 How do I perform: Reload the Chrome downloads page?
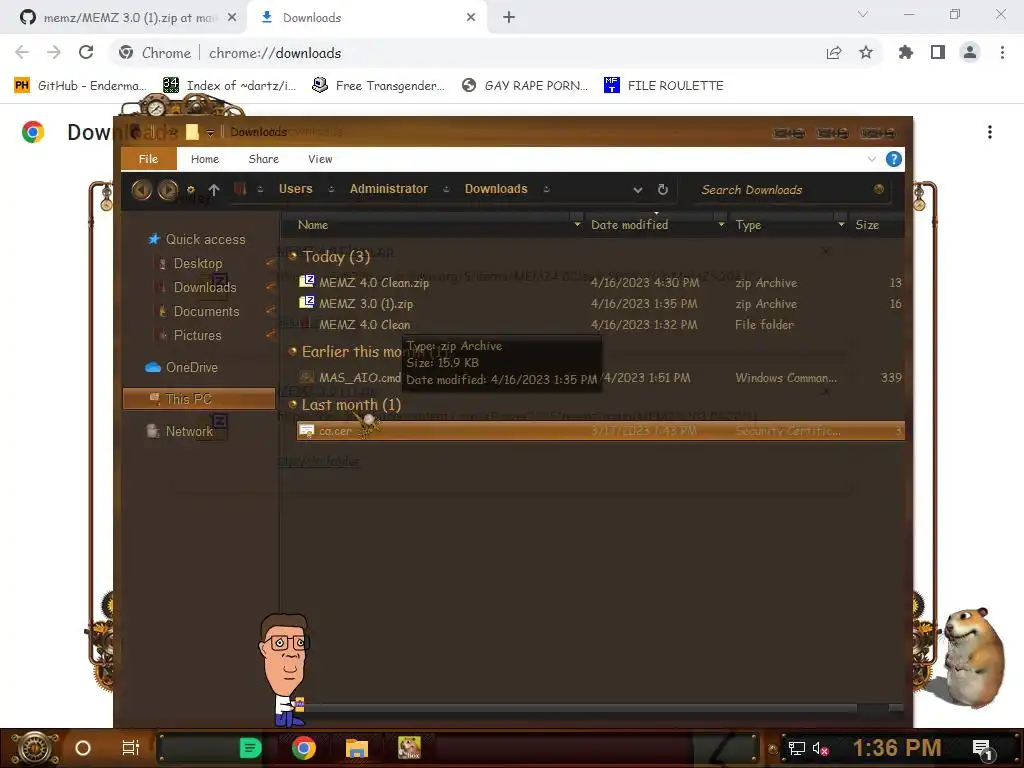tap(86, 52)
